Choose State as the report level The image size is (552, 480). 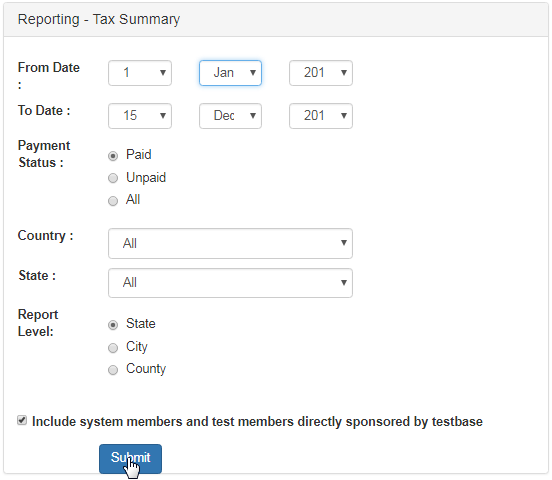[x=113, y=325]
